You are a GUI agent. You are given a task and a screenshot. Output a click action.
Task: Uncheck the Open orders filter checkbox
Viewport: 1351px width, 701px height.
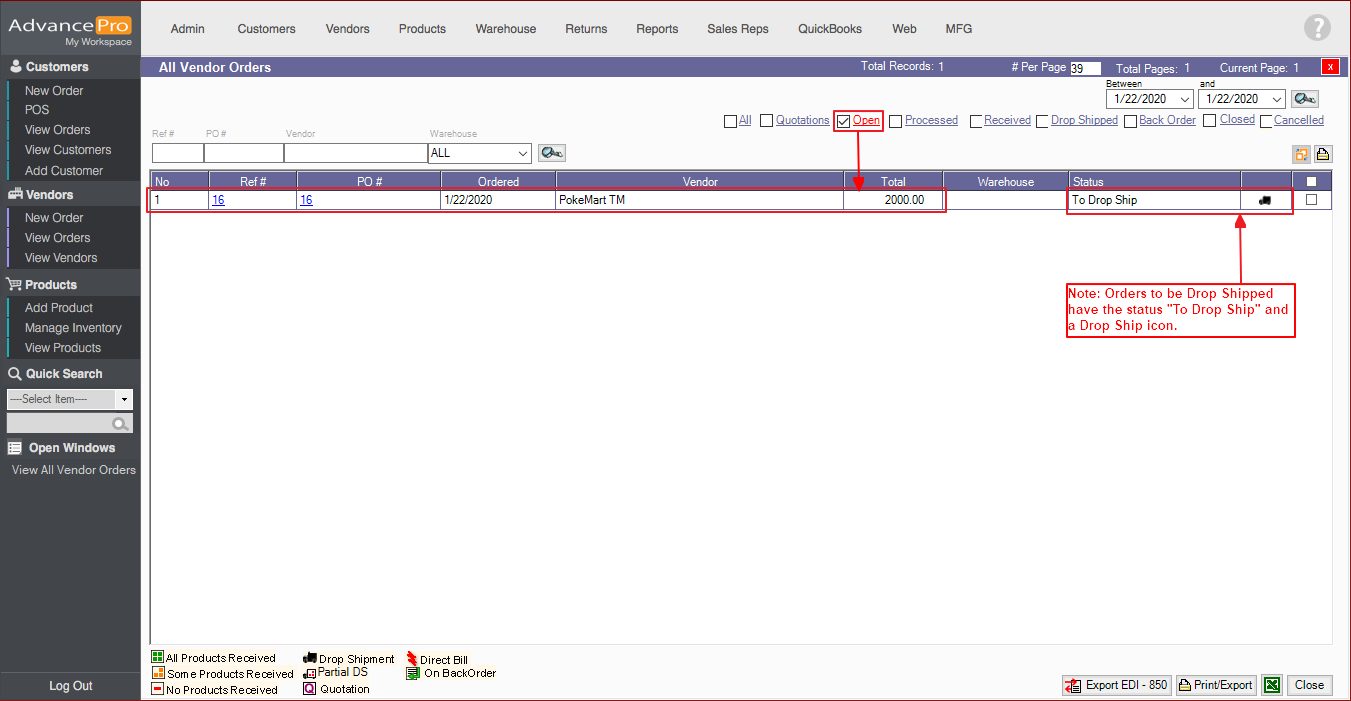tap(843, 121)
